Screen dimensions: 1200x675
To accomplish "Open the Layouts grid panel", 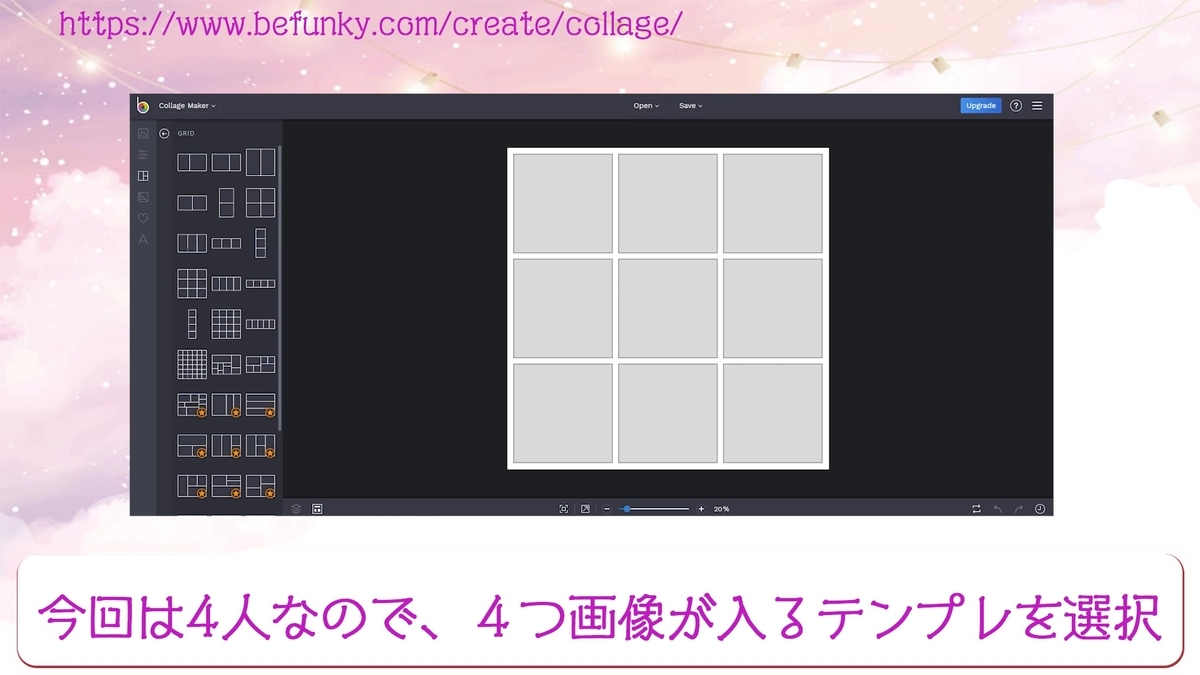I will 143,175.
